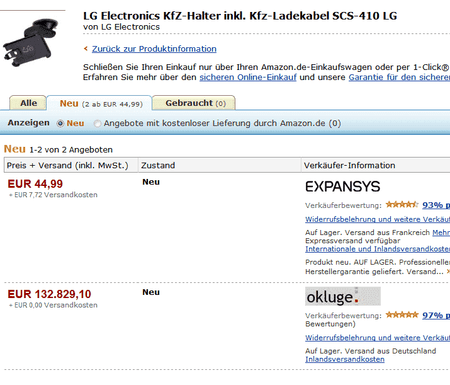Click the EXPANSYS seller star rating
Image resolution: width=450 pixels, height=385 pixels.
click(x=402, y=204)
